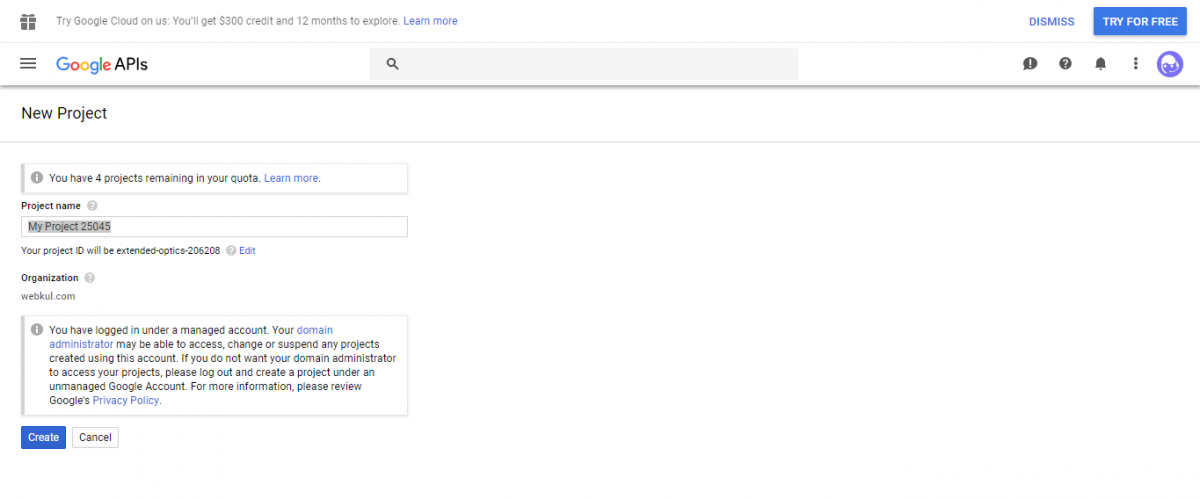The height and width of the screenshot is (499, 1200).
Task: Open Learn more link in quota notice
Action: 291,178
